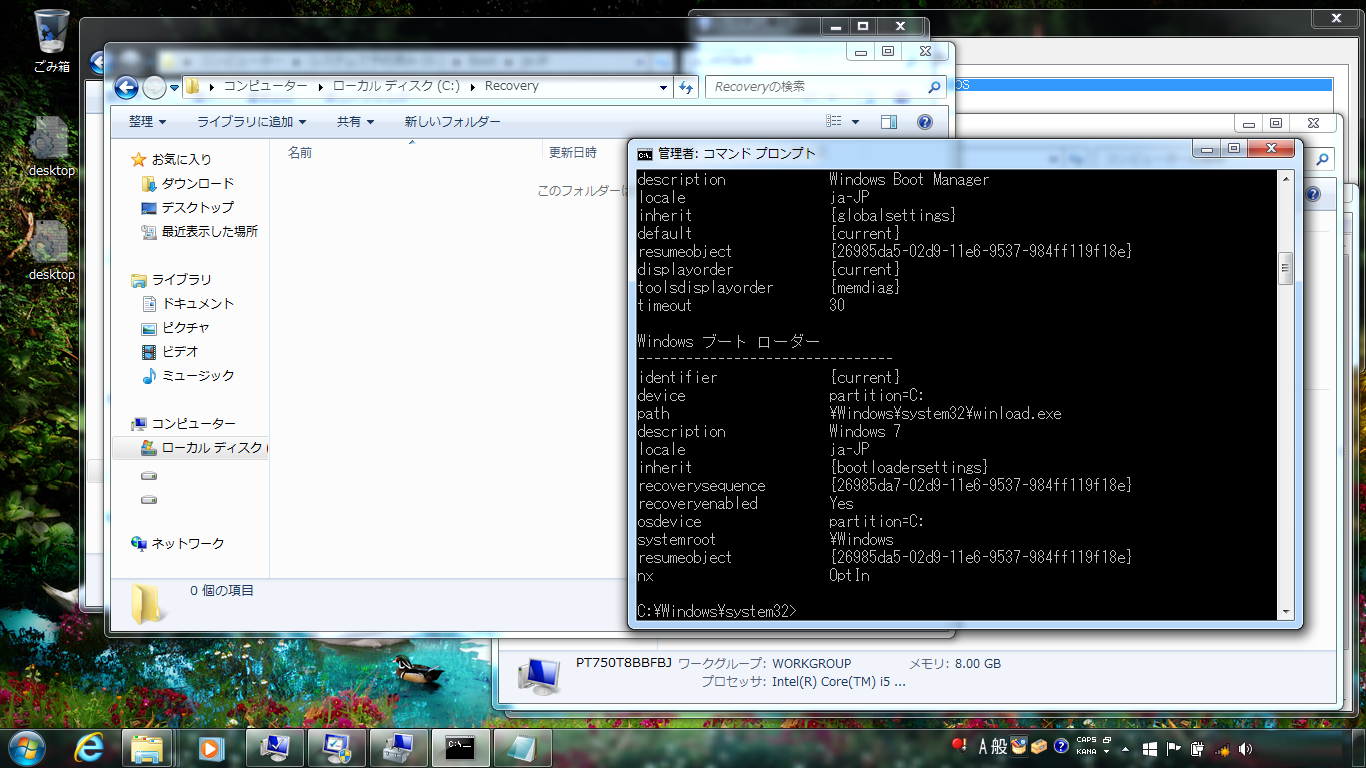This screenshot has height=768, width=1366.
Task: Click the Windows logo tray icon
Action: click(1151, 748)
